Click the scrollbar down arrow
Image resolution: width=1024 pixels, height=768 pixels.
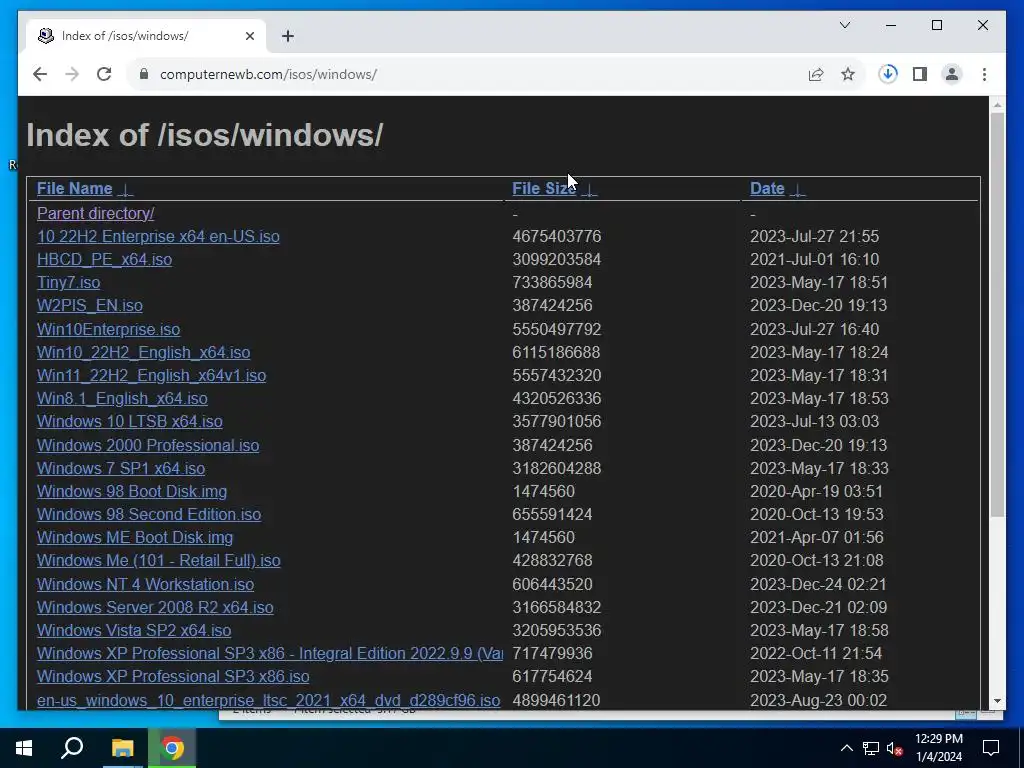coord(997,701)
